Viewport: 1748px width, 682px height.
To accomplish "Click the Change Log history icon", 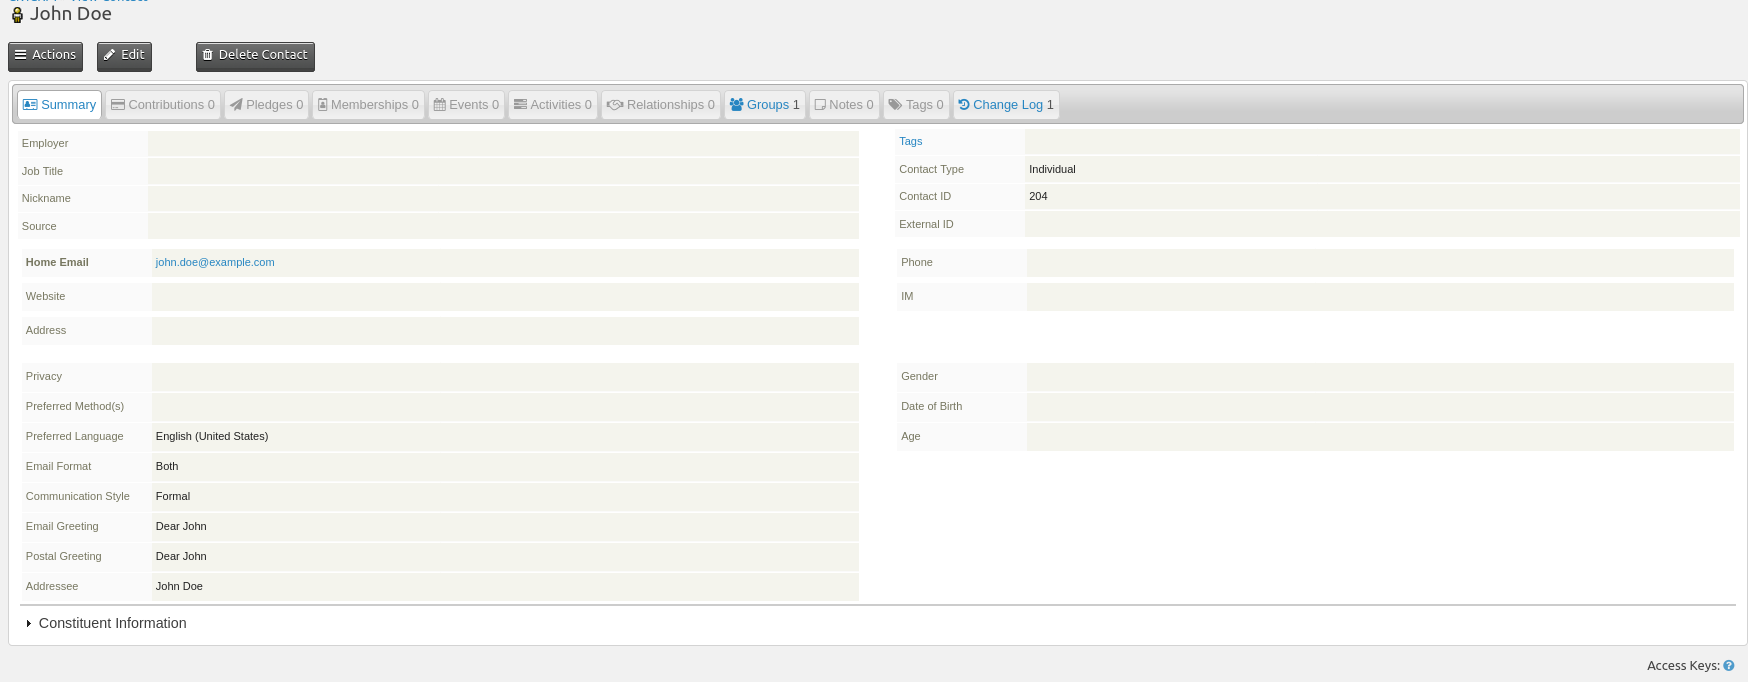I will tap(964, 105).
